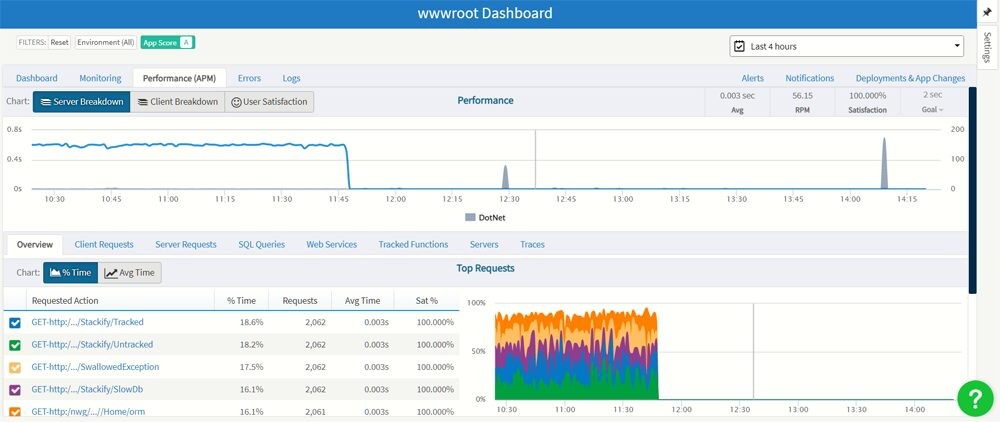
Task: Open the Environment (All) filter
Action: tap(105, 42)
